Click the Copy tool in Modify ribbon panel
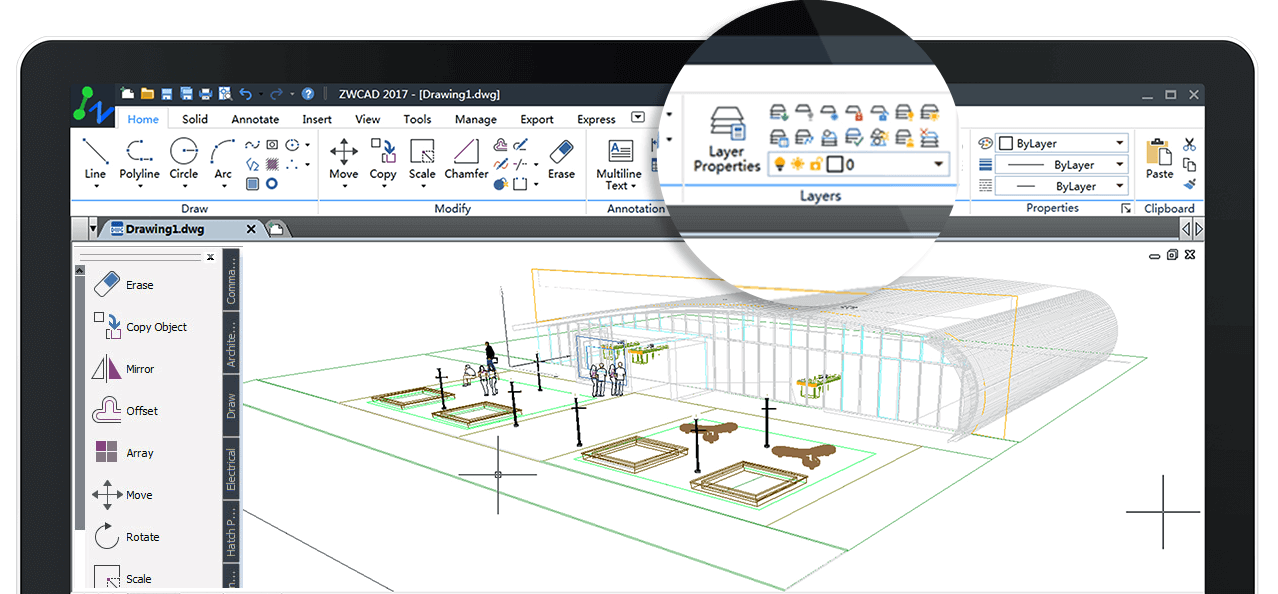 (383, 158)
